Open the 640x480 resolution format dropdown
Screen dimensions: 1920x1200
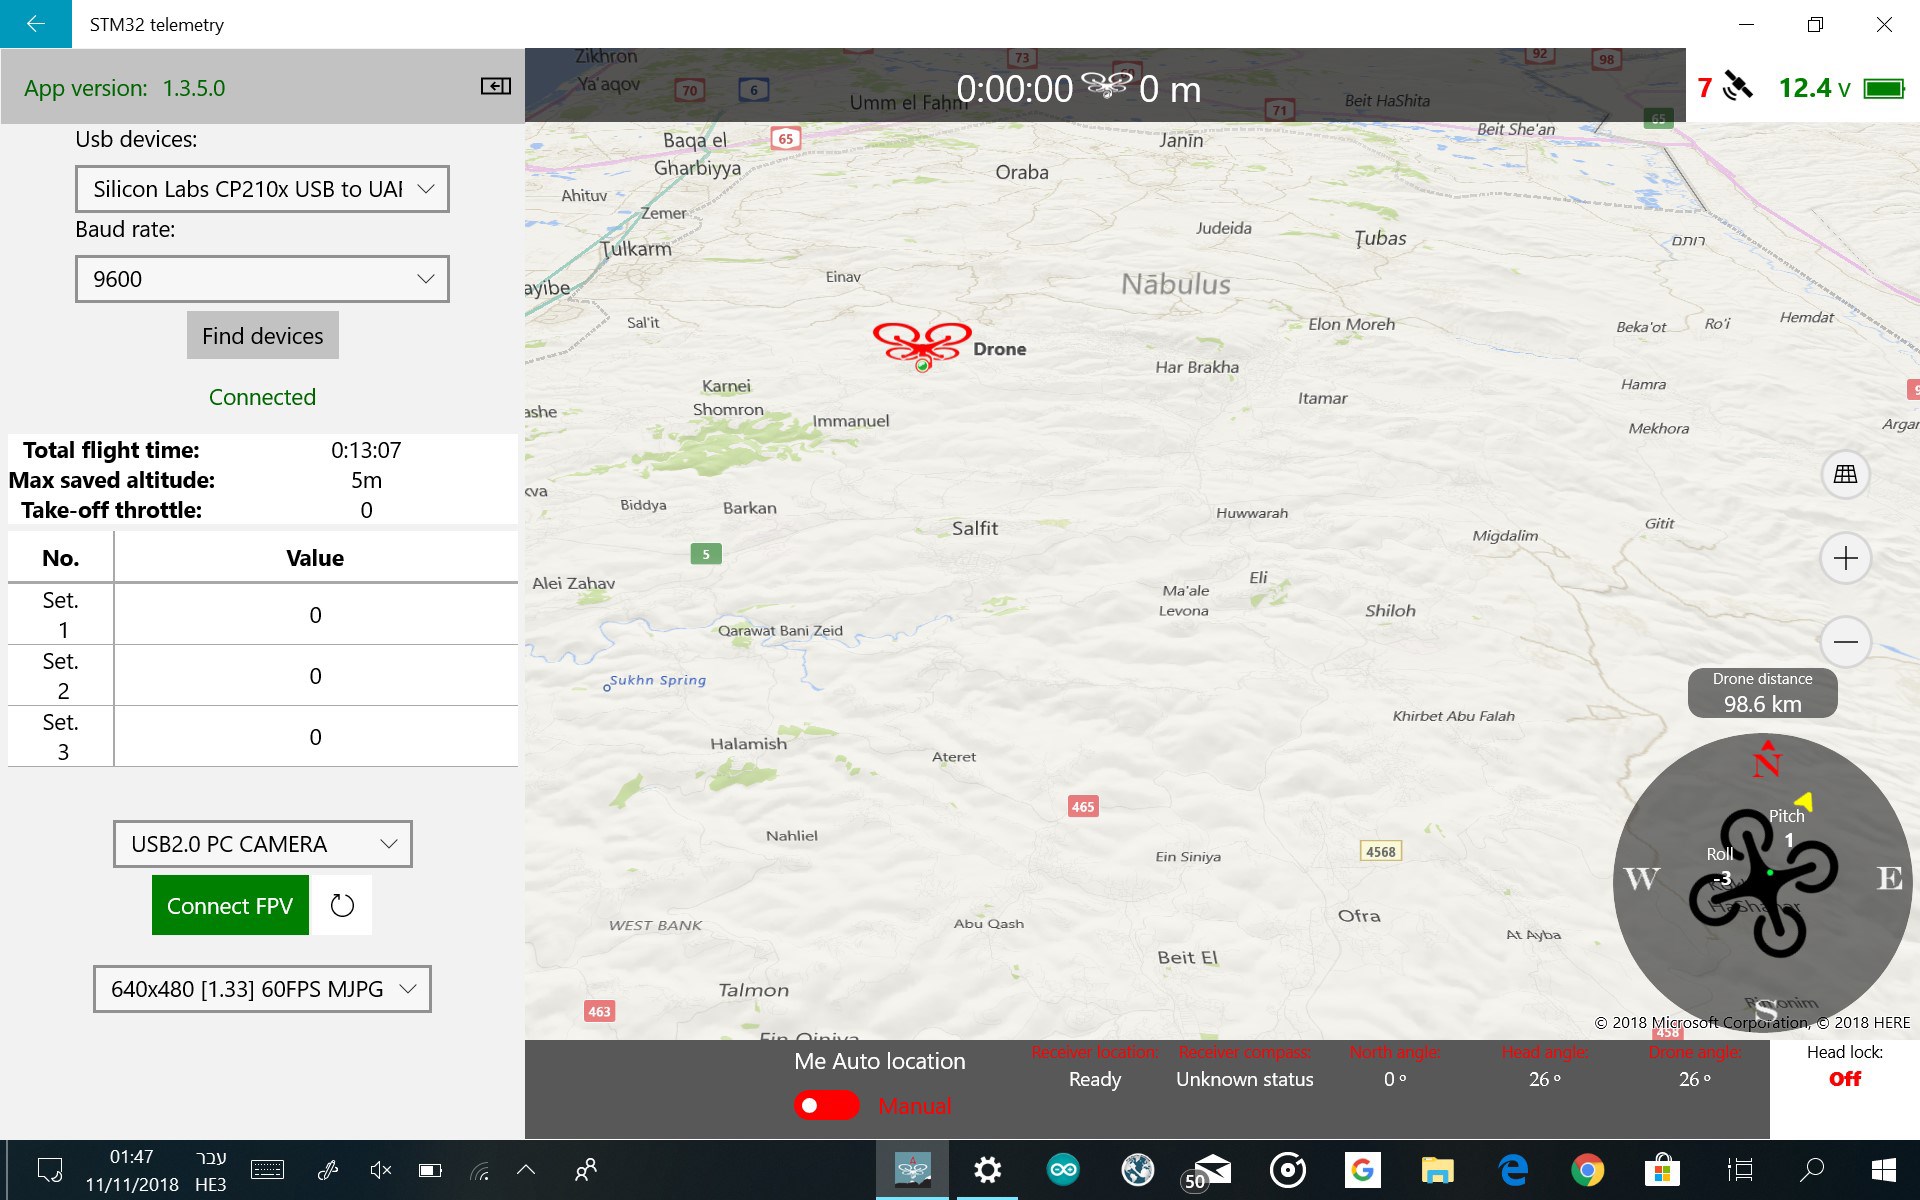click(x=262, y=989)
